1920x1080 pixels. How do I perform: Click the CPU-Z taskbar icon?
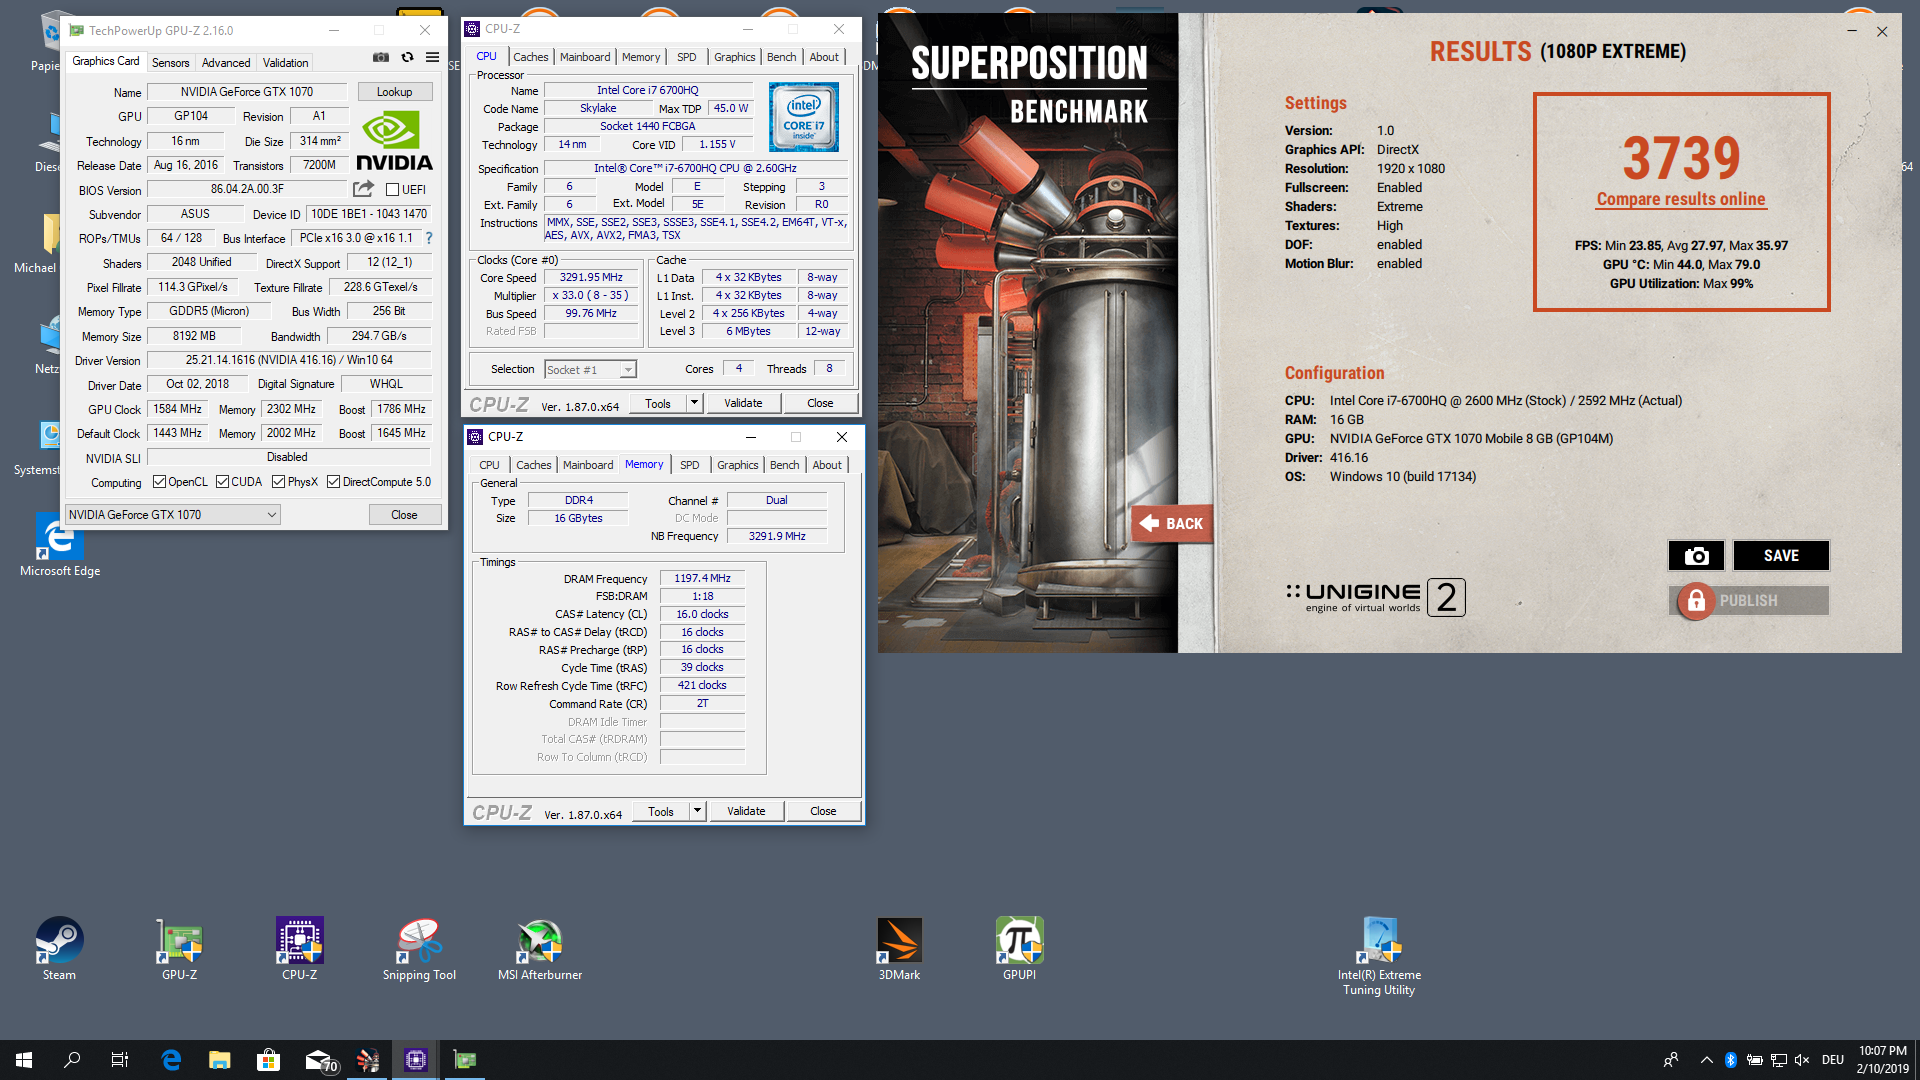click(x=416, y=1060)
